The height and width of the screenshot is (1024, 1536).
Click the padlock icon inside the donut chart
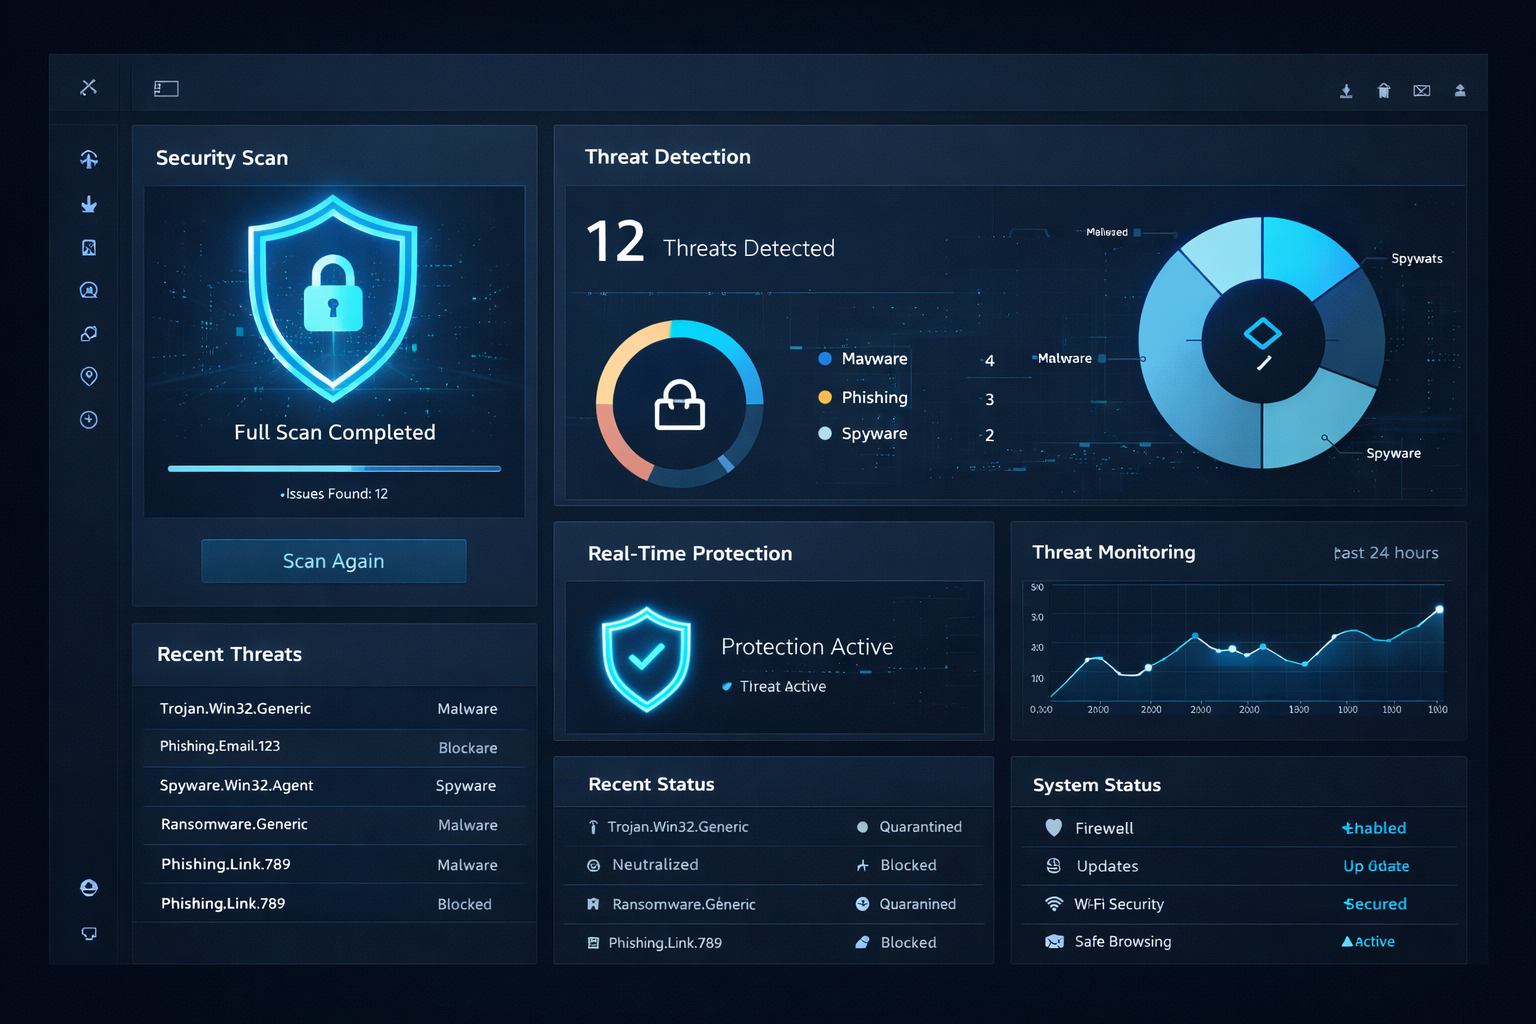click(x=680, y=405)
